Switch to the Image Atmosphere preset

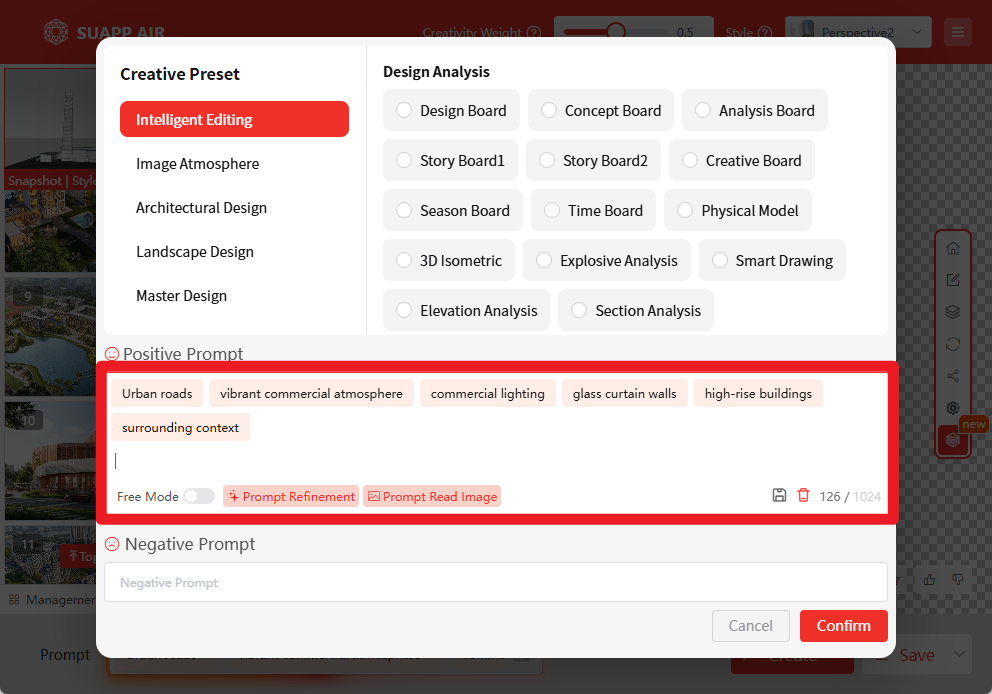pos(197,164)
